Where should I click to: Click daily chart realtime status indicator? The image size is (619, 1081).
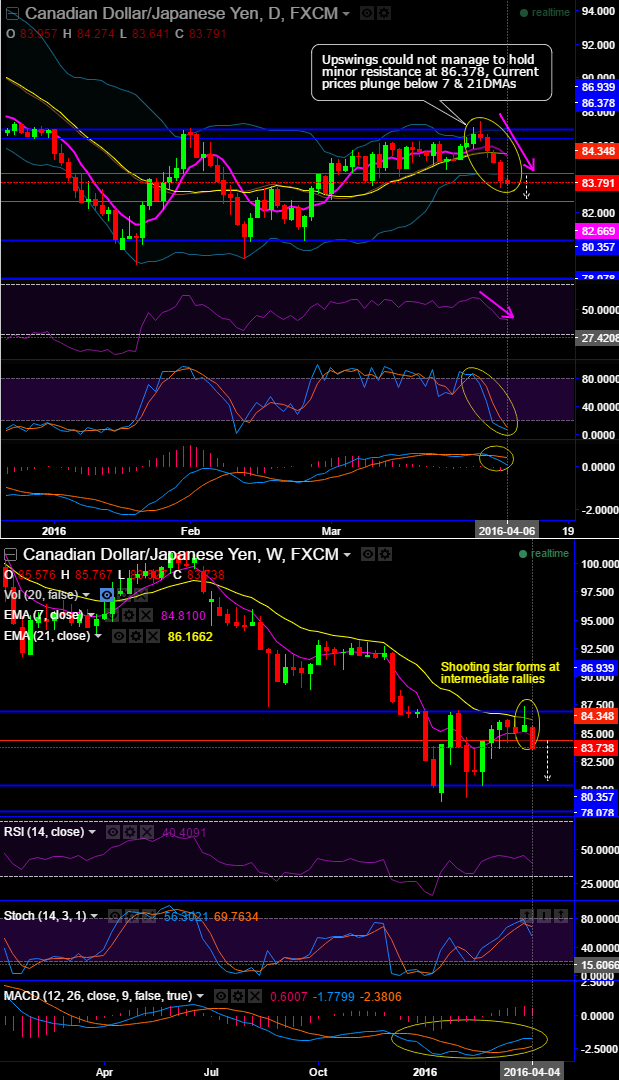(x=544, y=12)
